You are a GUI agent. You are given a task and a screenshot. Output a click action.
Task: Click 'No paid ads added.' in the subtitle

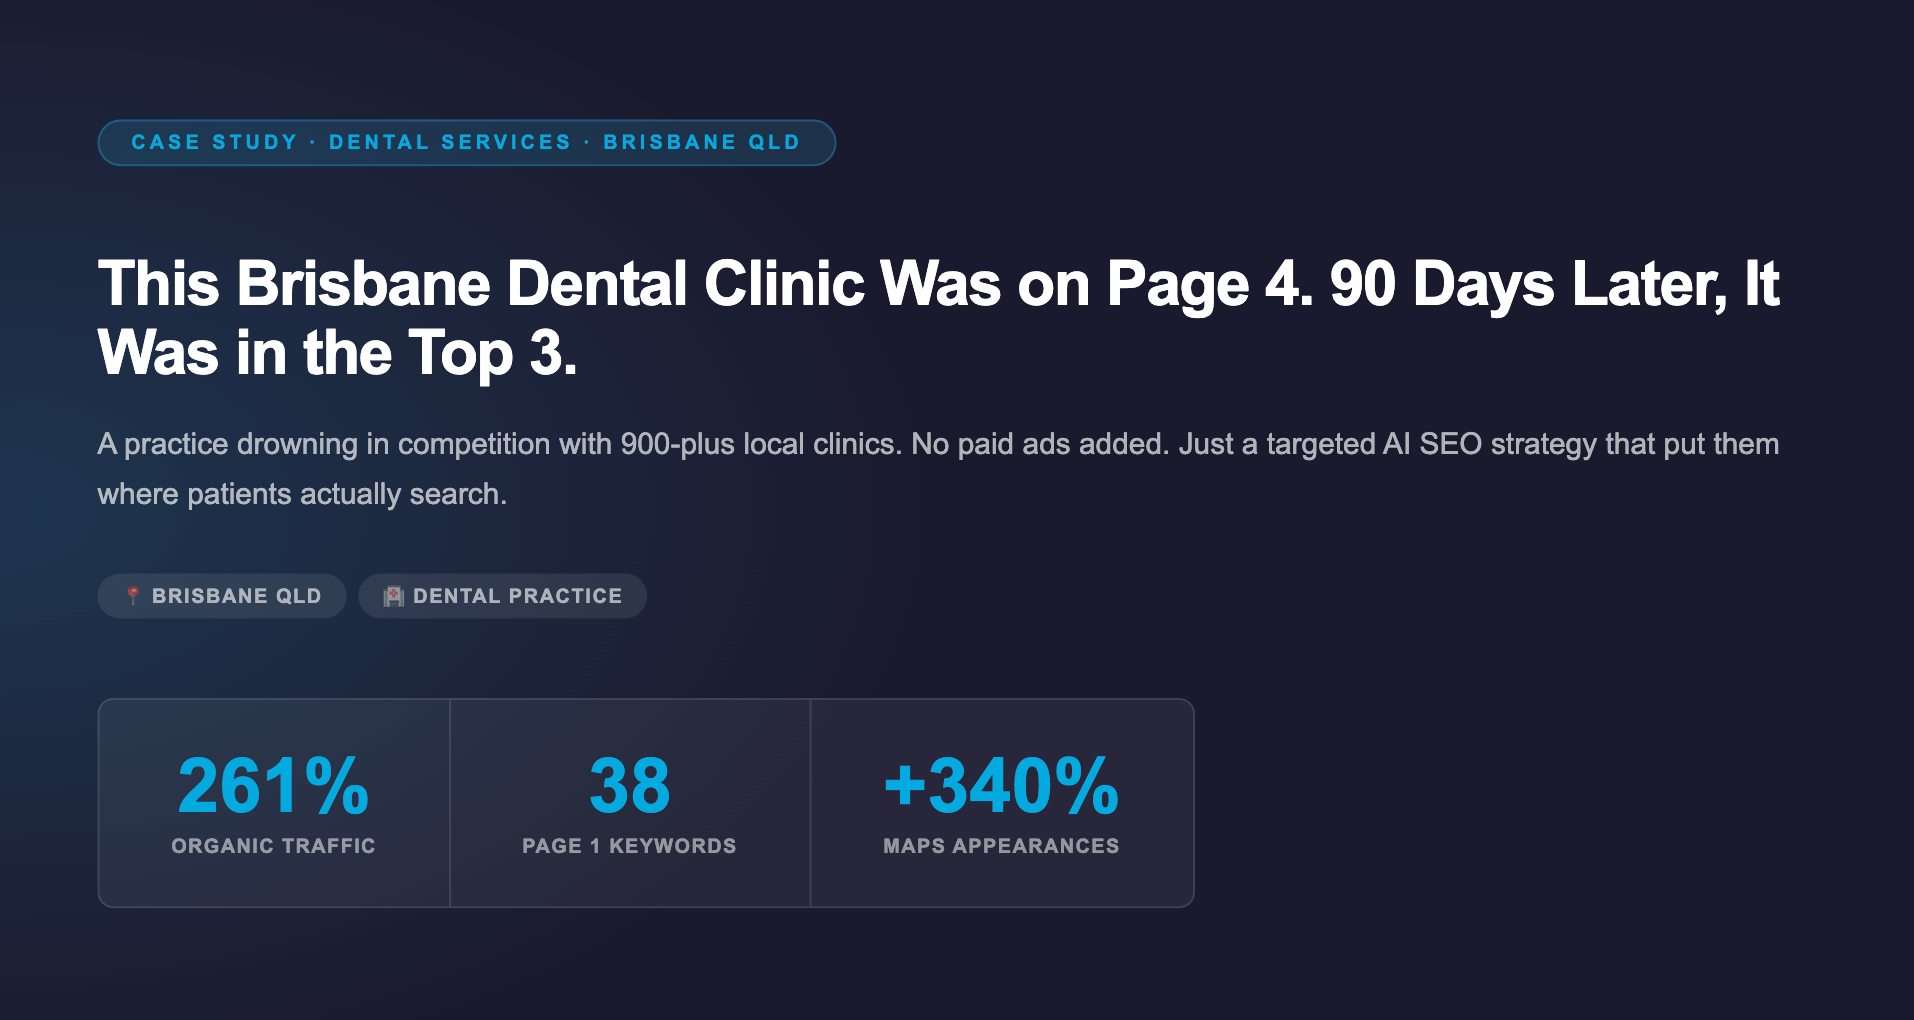click(x=1040, y=444)
